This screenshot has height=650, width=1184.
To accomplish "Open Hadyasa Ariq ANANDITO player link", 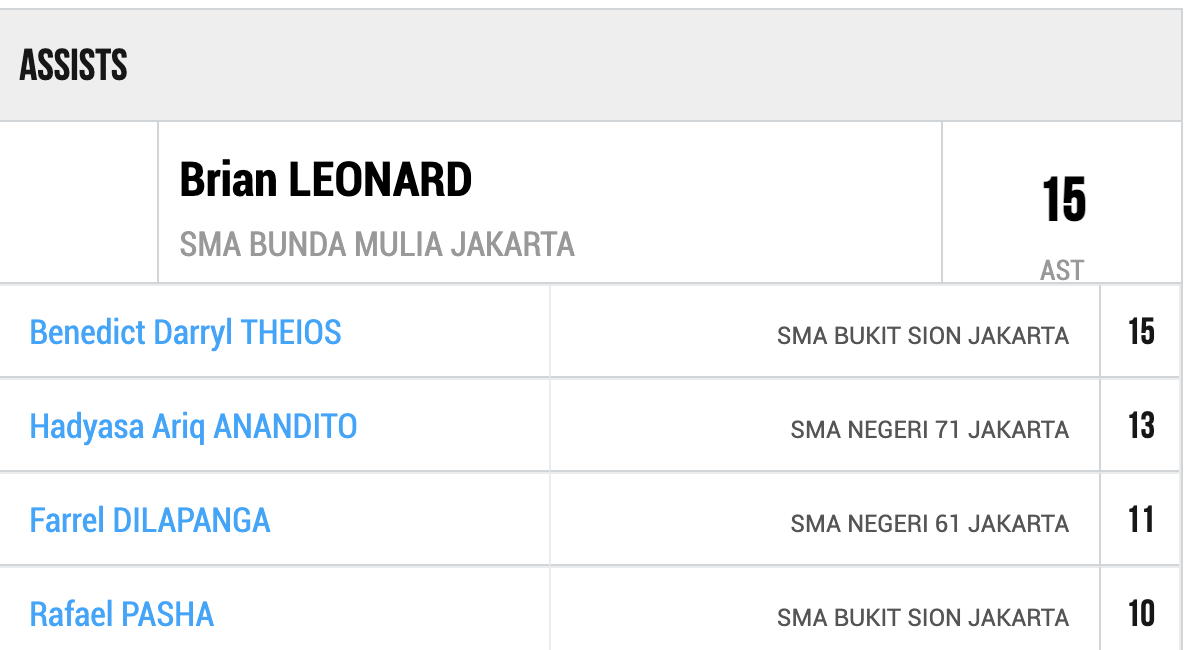I will click(x=193, y=427).
